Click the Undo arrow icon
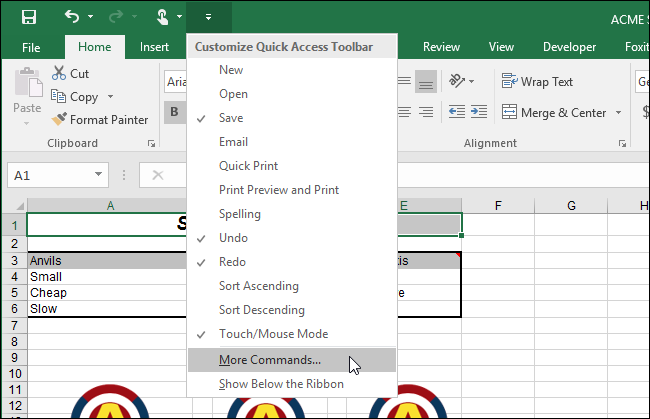The height and width of the screenshot is (419, 650). pos(72,17)
